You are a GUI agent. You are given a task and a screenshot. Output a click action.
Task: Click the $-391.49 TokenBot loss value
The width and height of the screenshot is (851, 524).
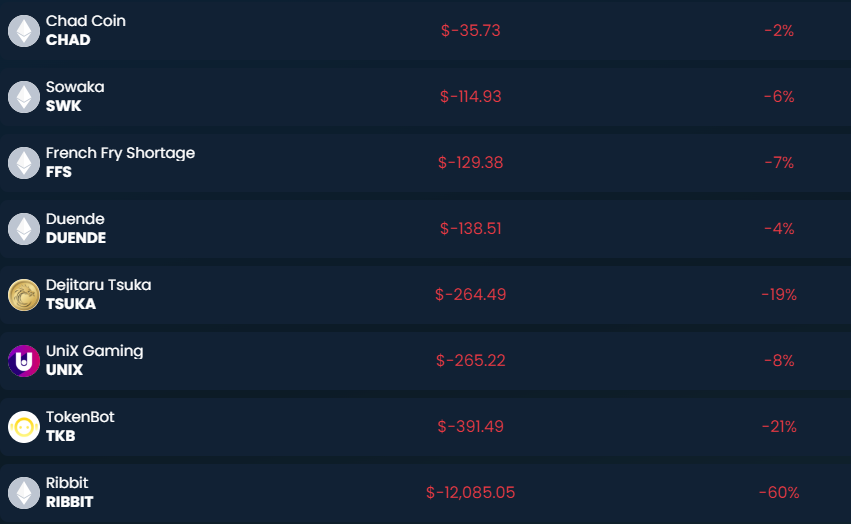[x=470, y=427]
